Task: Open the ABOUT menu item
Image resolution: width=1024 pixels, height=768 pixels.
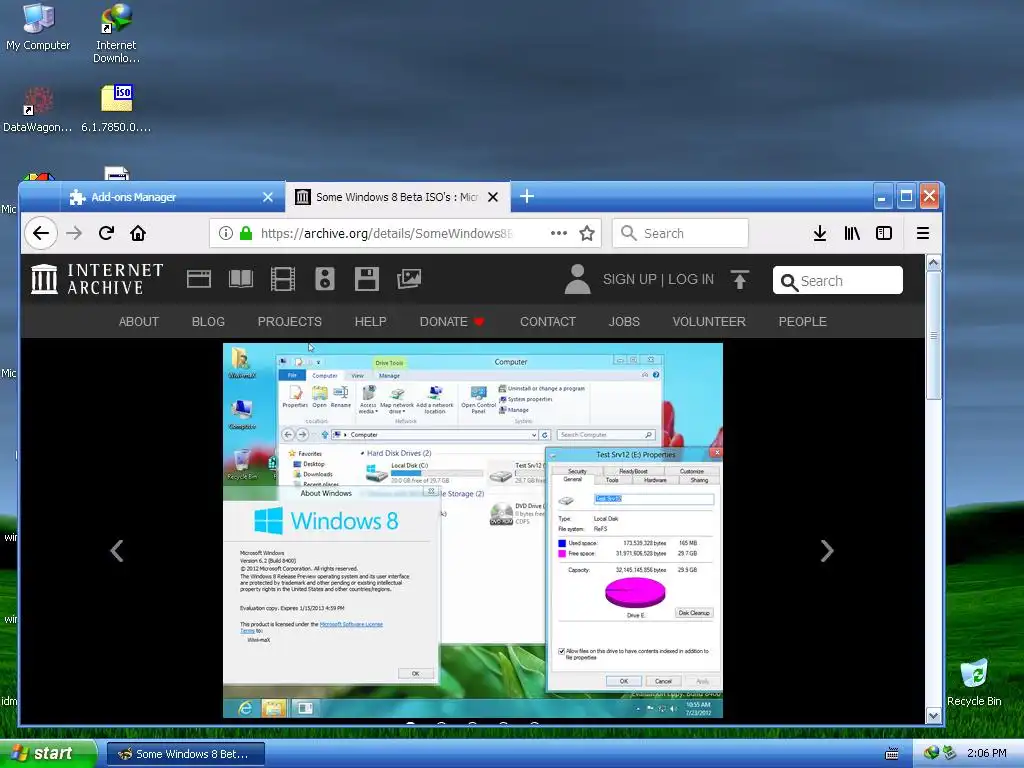Action: tap(138, 322)
